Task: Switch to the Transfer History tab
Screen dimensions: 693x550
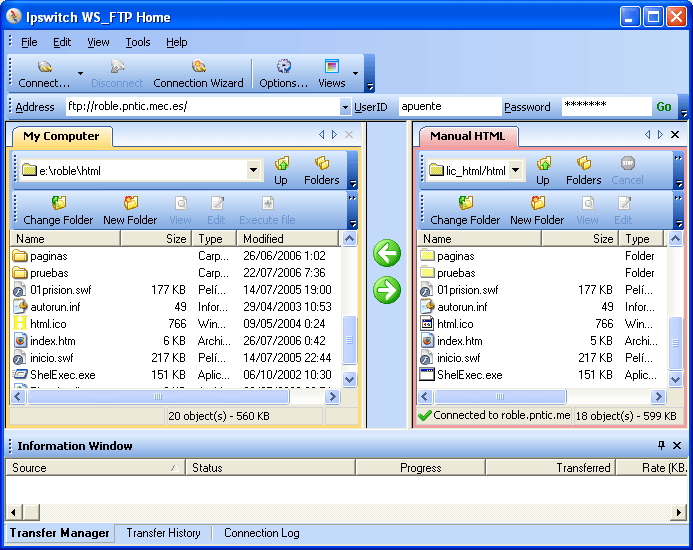Action: coord(163,533)
